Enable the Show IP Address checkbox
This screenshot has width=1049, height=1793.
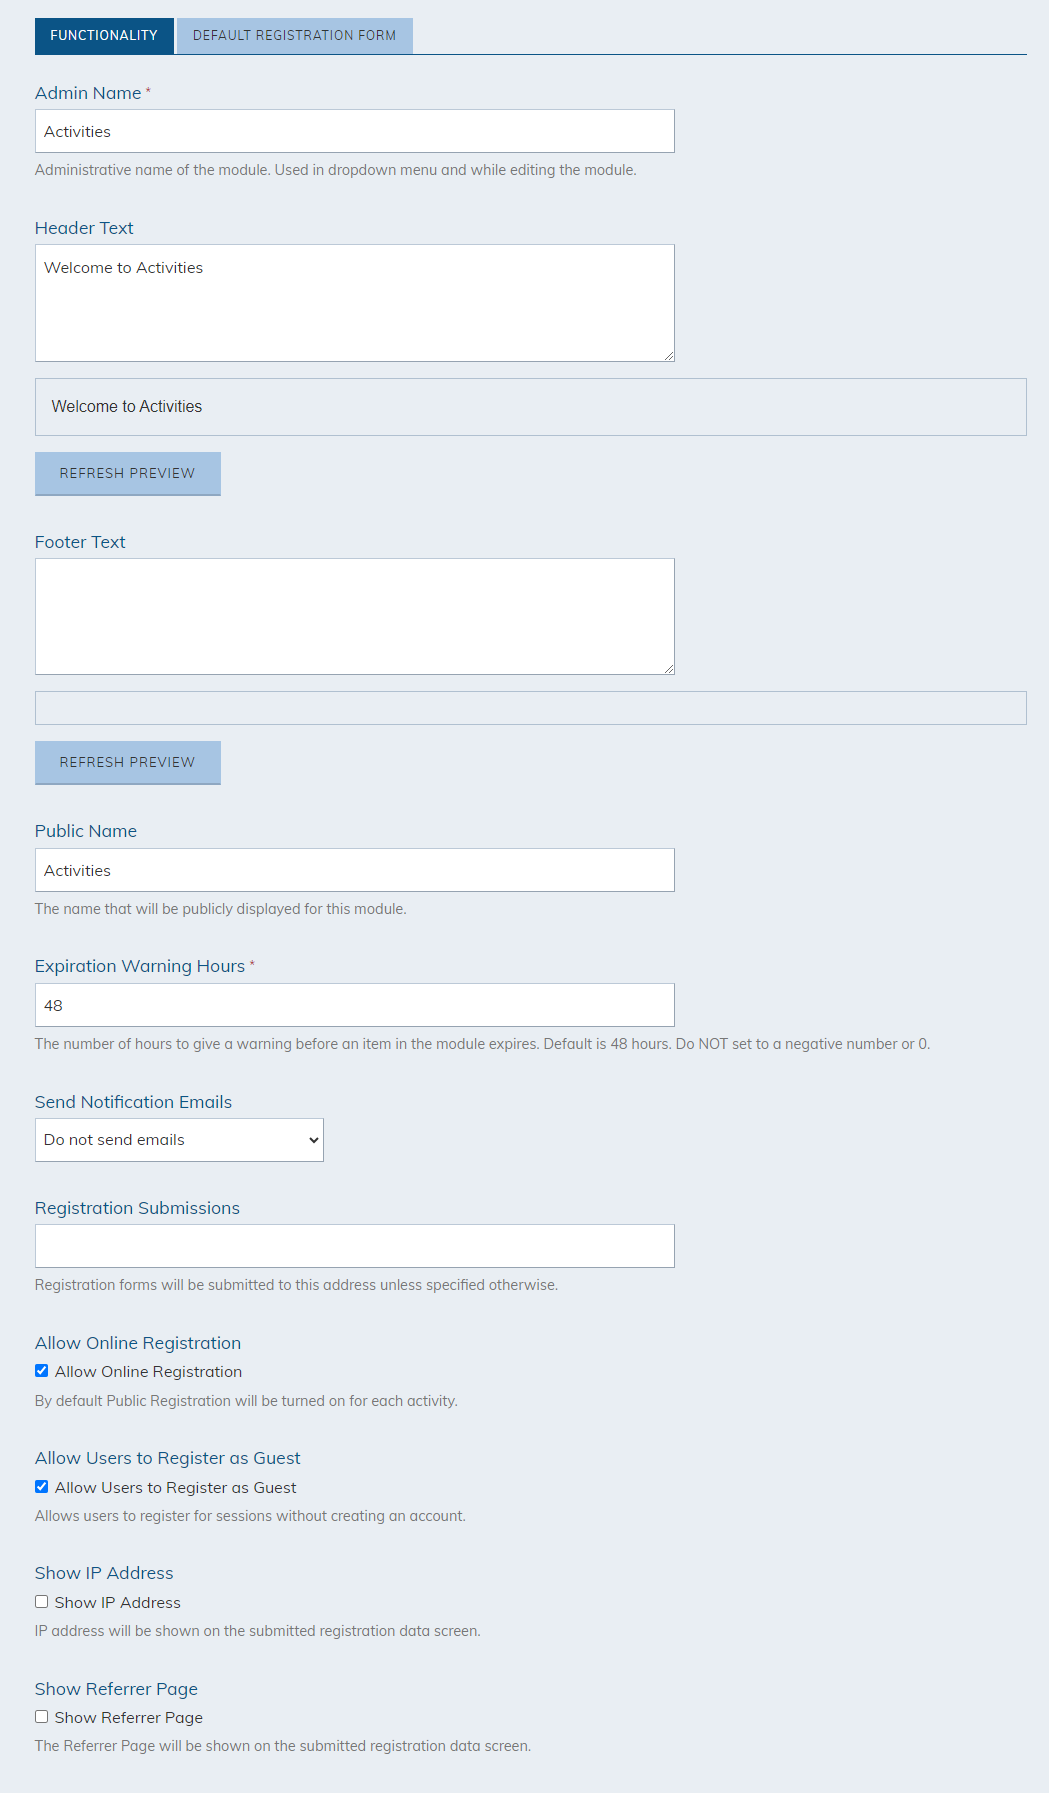pyautogui.click(x=42, y=1602)
